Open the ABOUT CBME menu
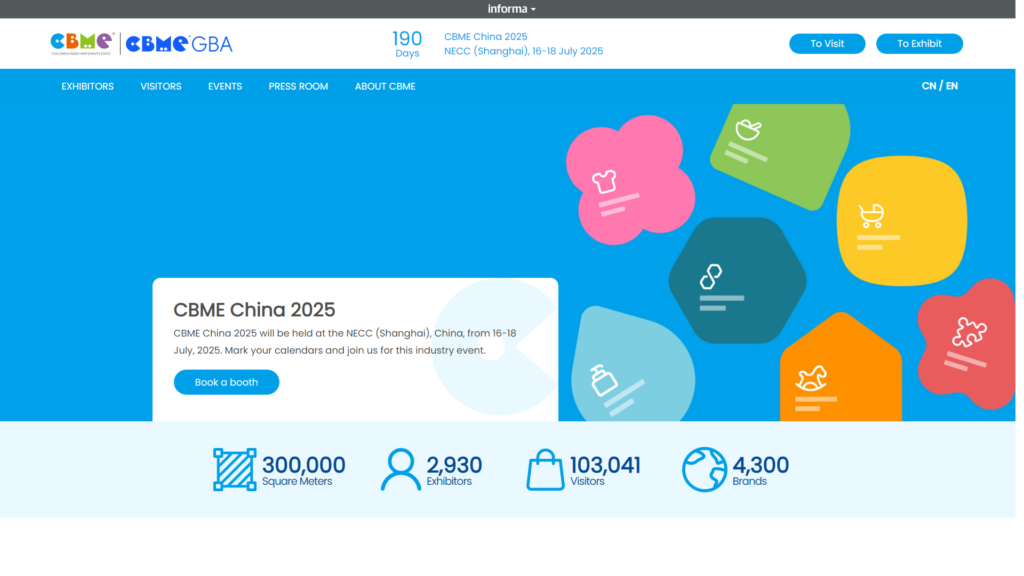This screenshot has width=1024, height=576. click(385, 86)
